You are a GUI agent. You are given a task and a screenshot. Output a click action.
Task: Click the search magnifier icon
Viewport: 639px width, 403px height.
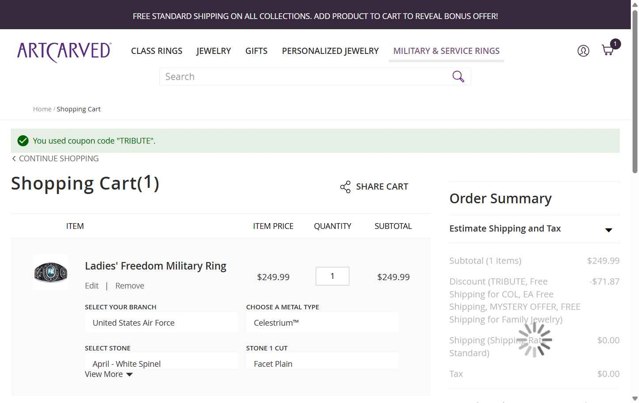[x=458, y=77]
